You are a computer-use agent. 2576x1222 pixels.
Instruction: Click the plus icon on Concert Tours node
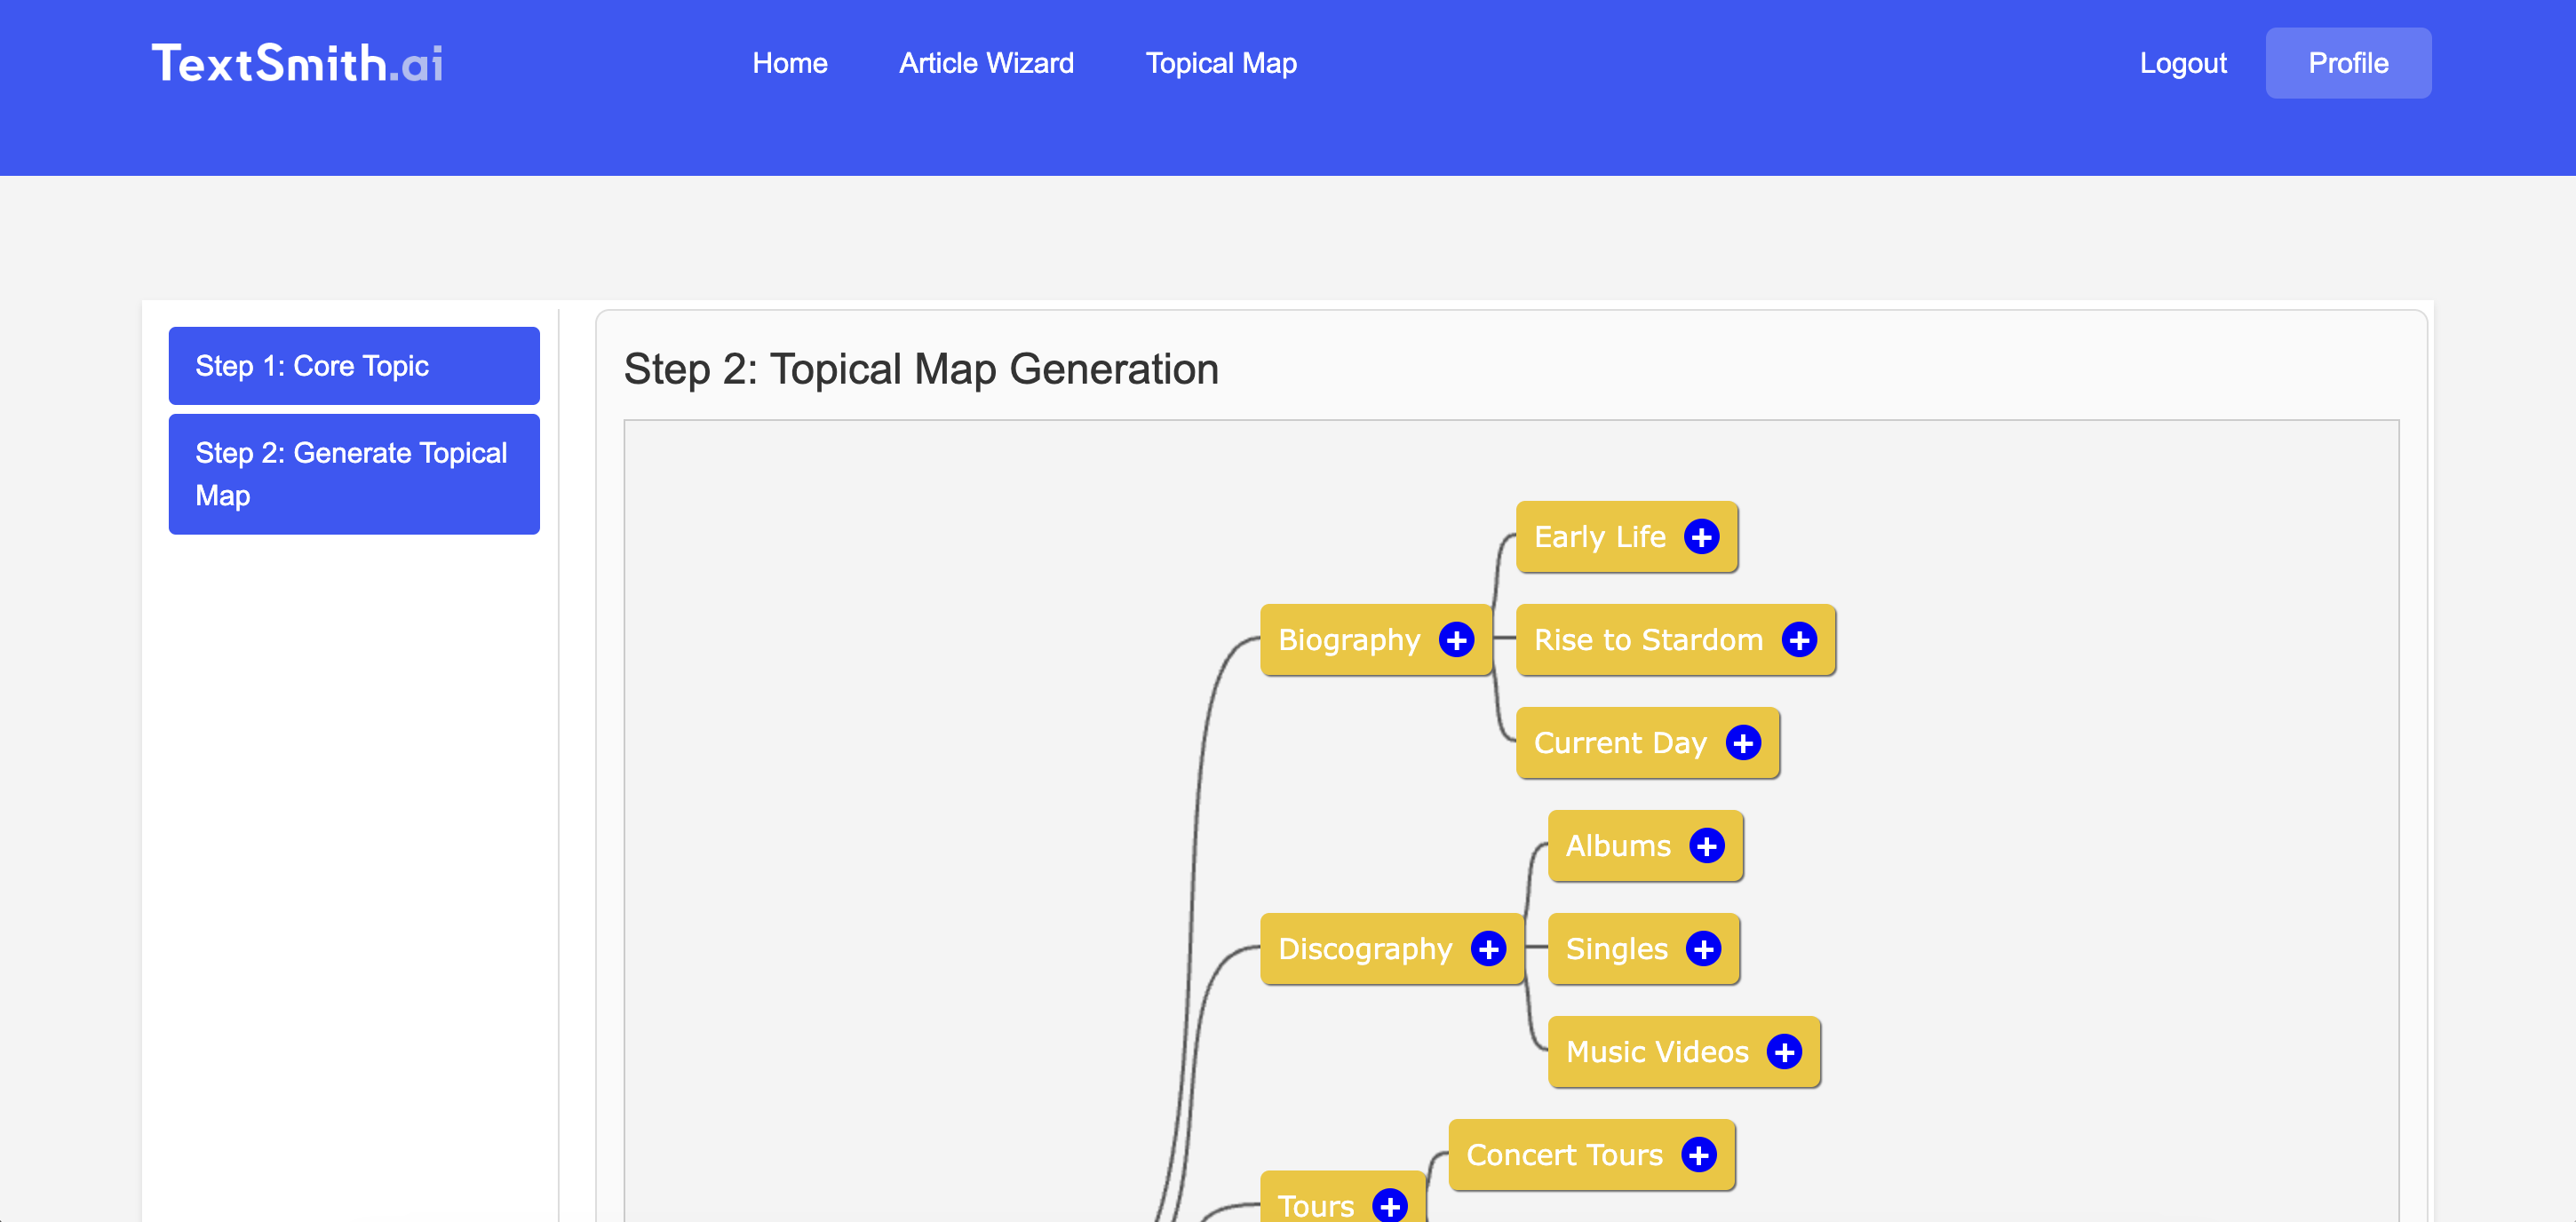tap(1698, 1155)
